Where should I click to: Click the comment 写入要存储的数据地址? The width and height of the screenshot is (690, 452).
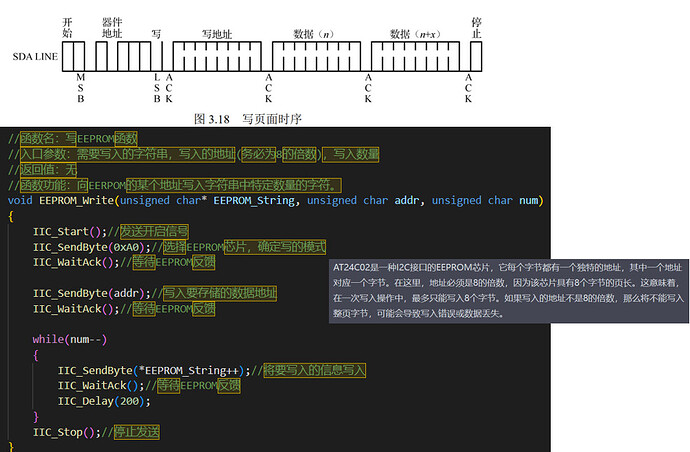pyautogui.click(x=220, y=293)
